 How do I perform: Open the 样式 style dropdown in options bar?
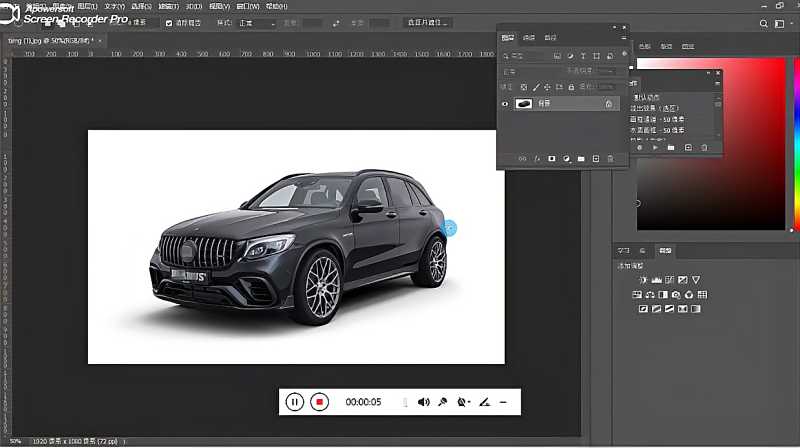(x=258, y=23)
